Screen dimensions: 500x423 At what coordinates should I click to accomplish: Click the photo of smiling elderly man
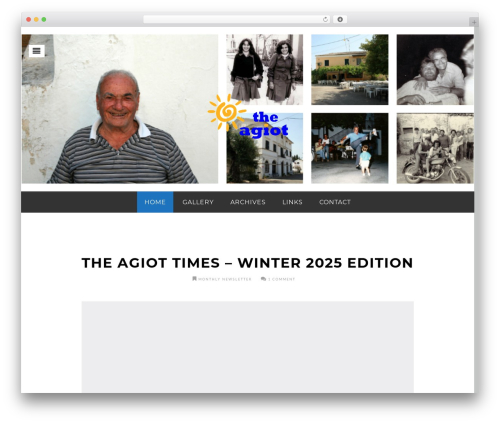(120, 109)
